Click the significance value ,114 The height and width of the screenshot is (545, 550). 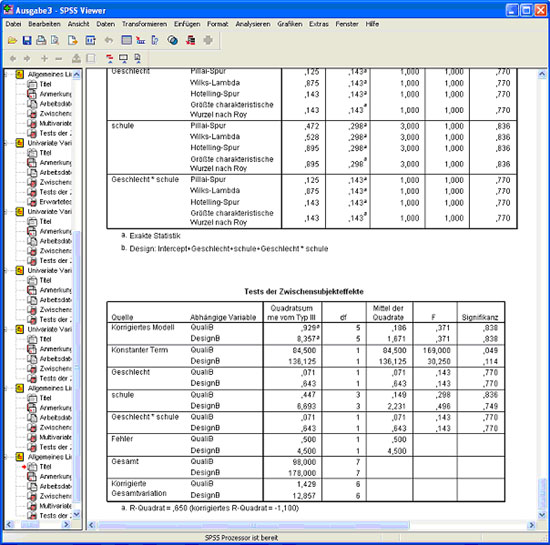(x=490, y=362)
